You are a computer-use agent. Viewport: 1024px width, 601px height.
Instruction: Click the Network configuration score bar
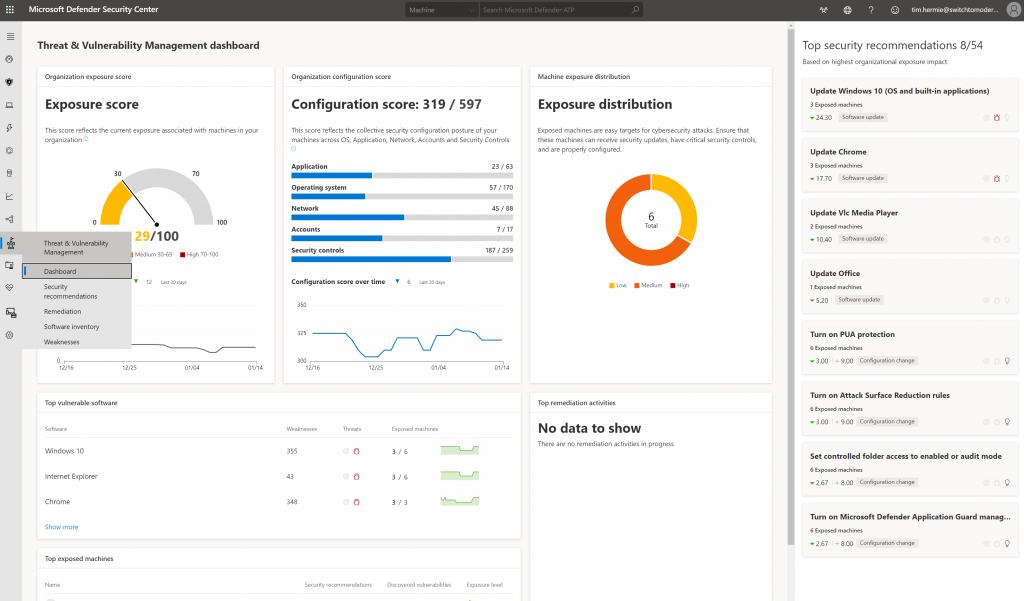tap(402, 218)
